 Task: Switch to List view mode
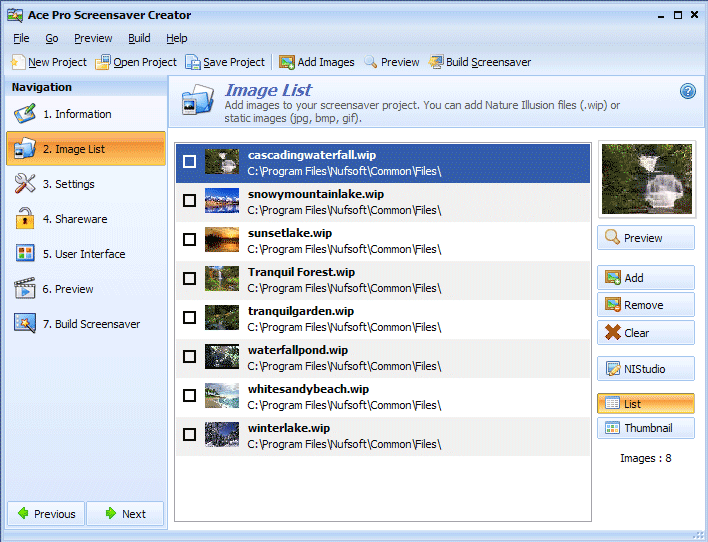646,404
